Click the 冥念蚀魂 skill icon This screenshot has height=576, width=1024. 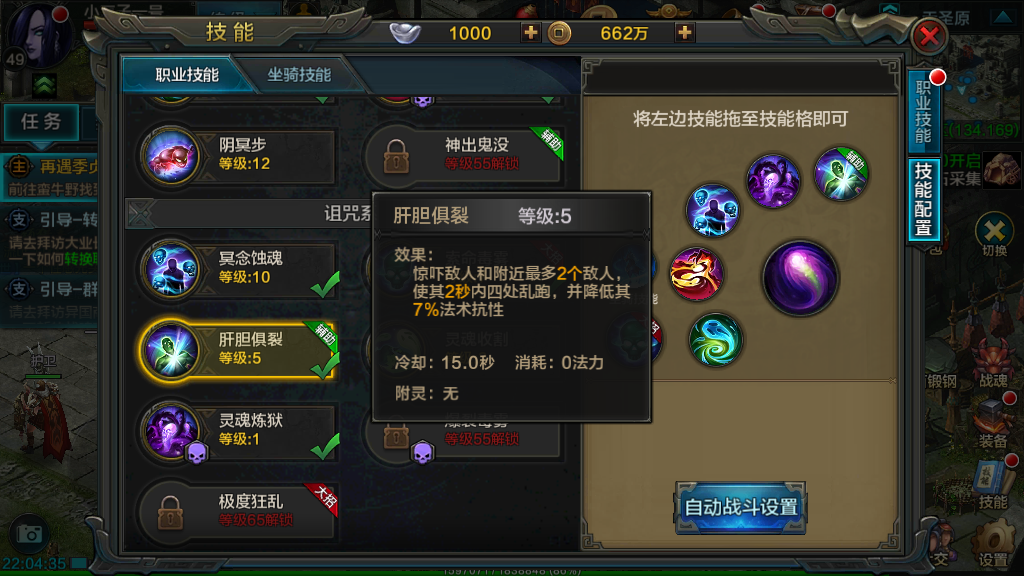point(171,270)
